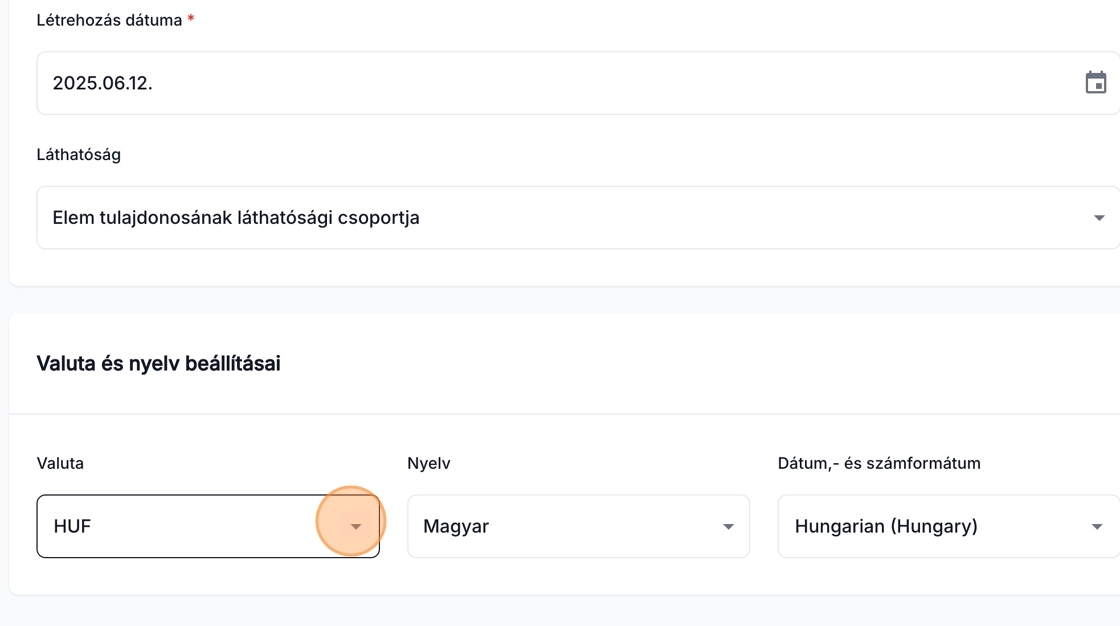Click the 2025.06.12. date text

(102, 83)
